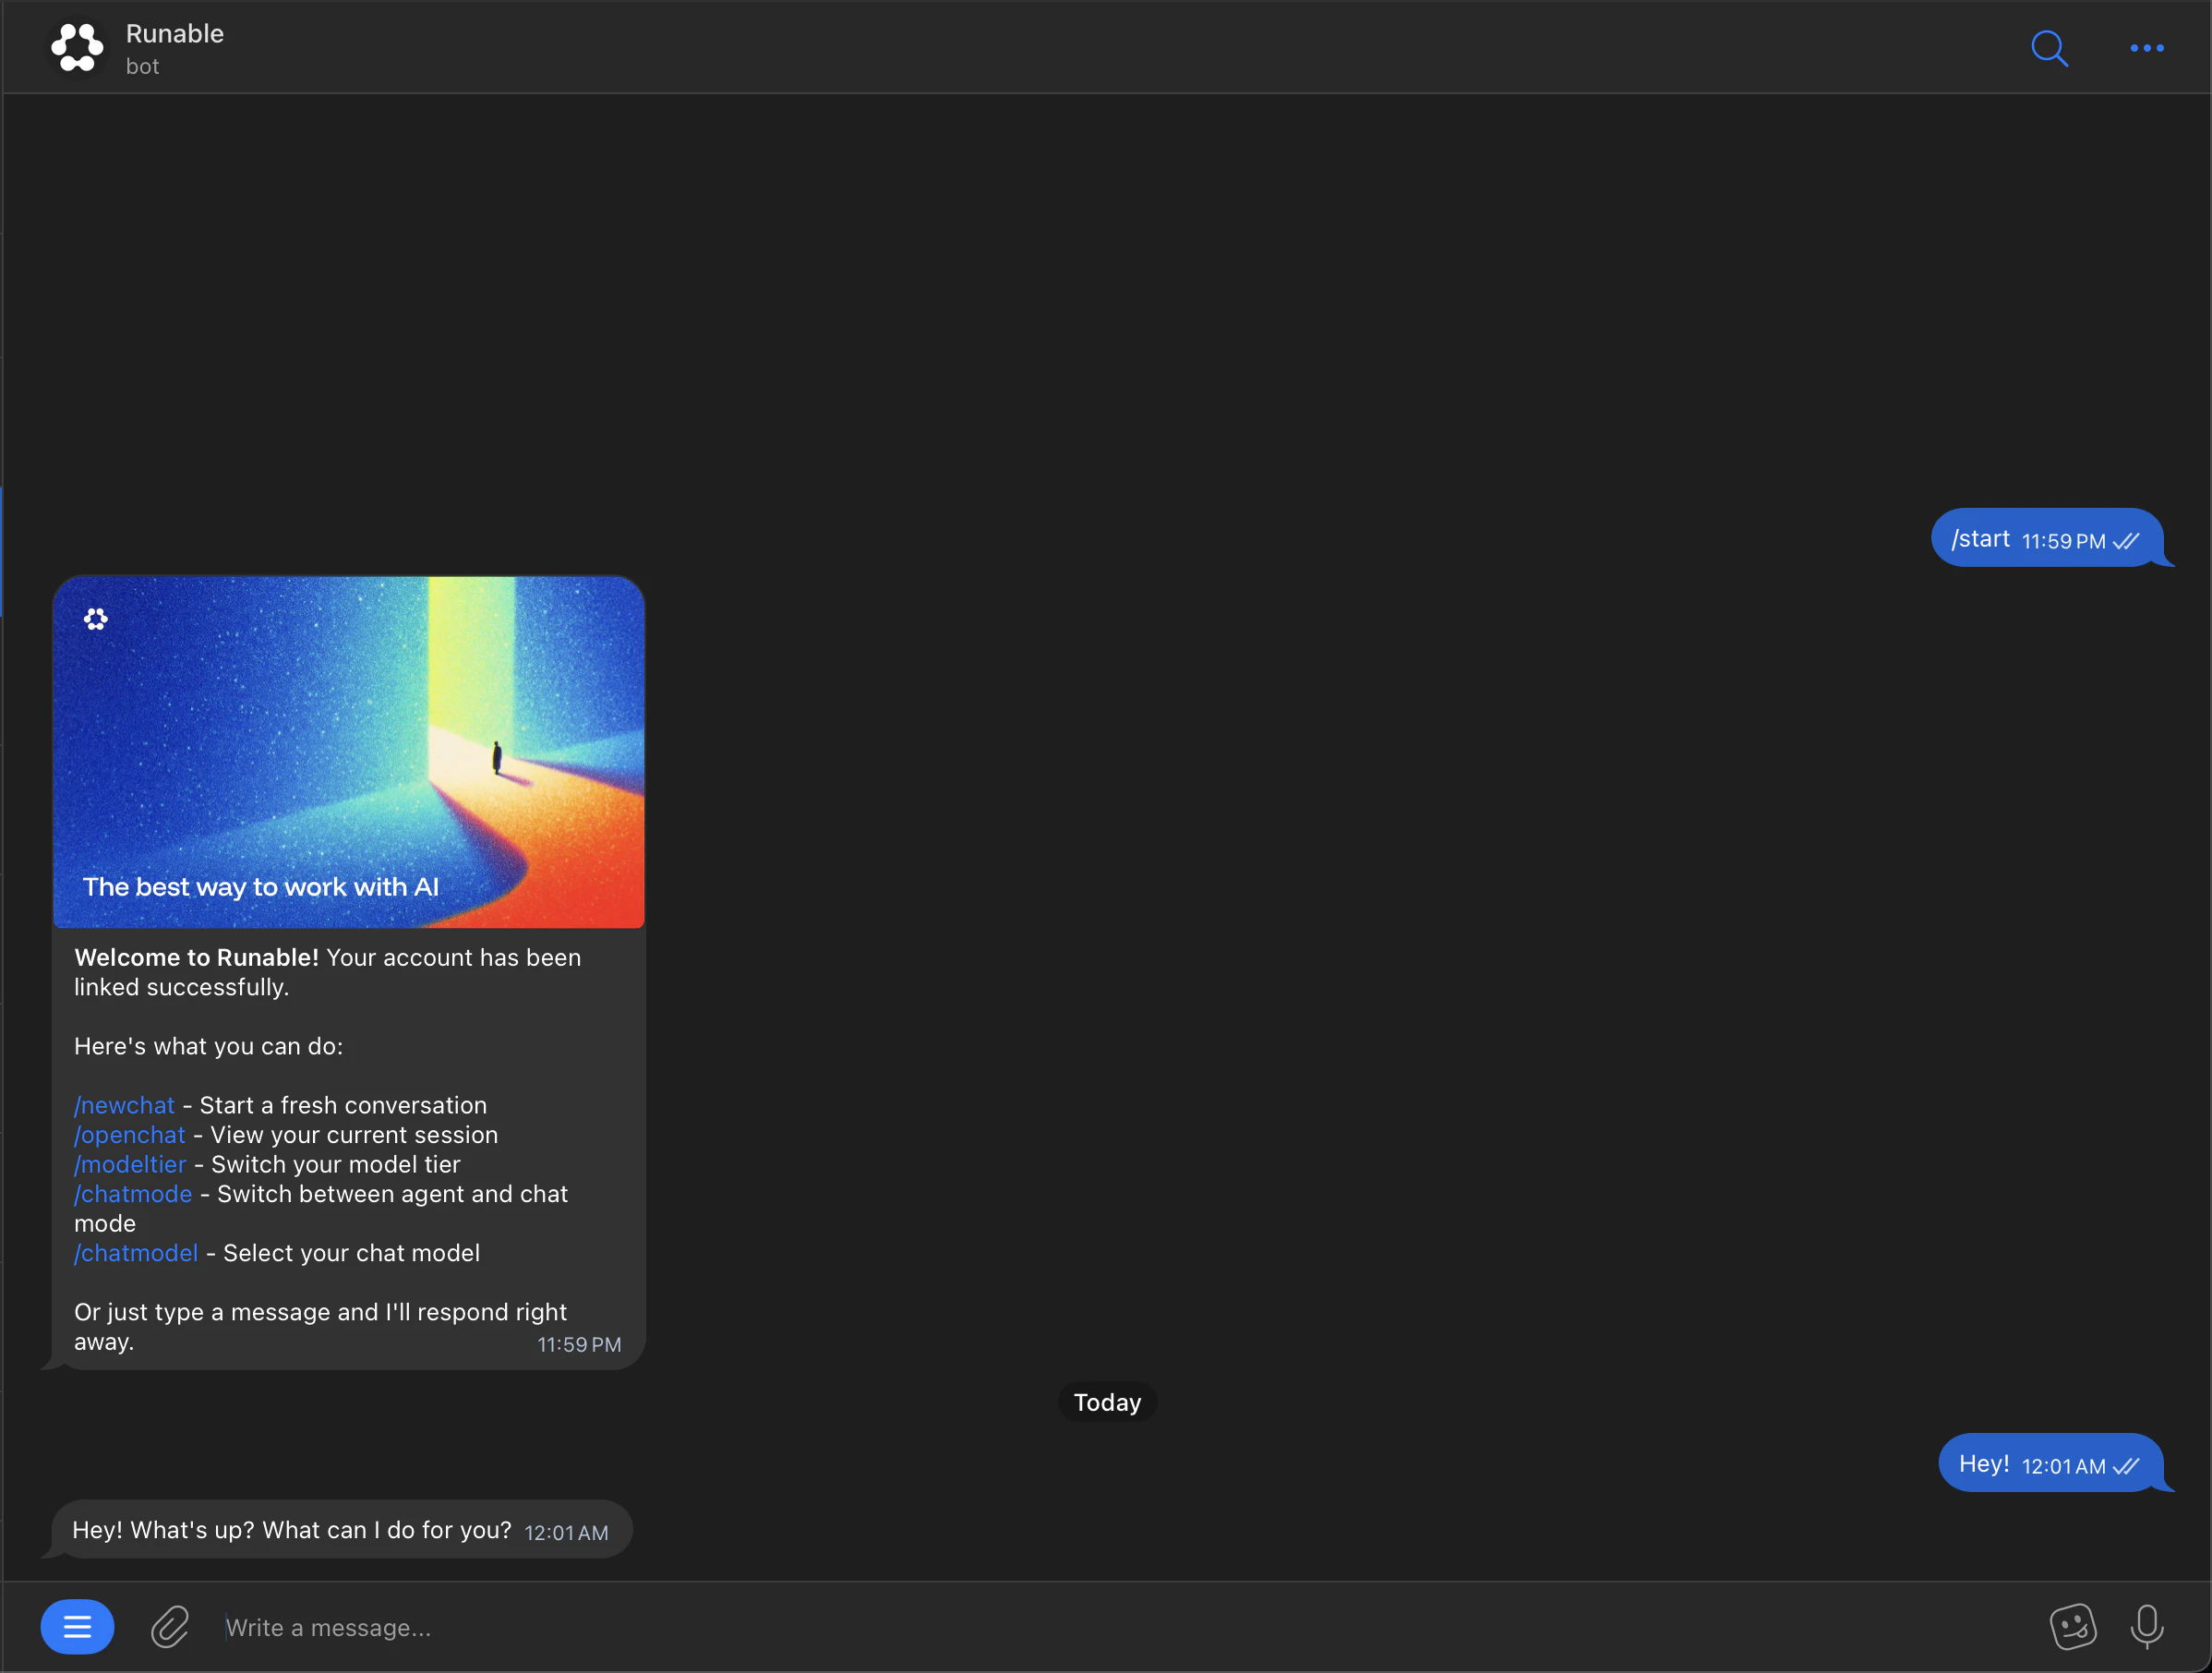Image resolution: width=2212 pixels, height=1673 pixels.
Task: Click the /modeltier command link
Action: point(130,1164)
